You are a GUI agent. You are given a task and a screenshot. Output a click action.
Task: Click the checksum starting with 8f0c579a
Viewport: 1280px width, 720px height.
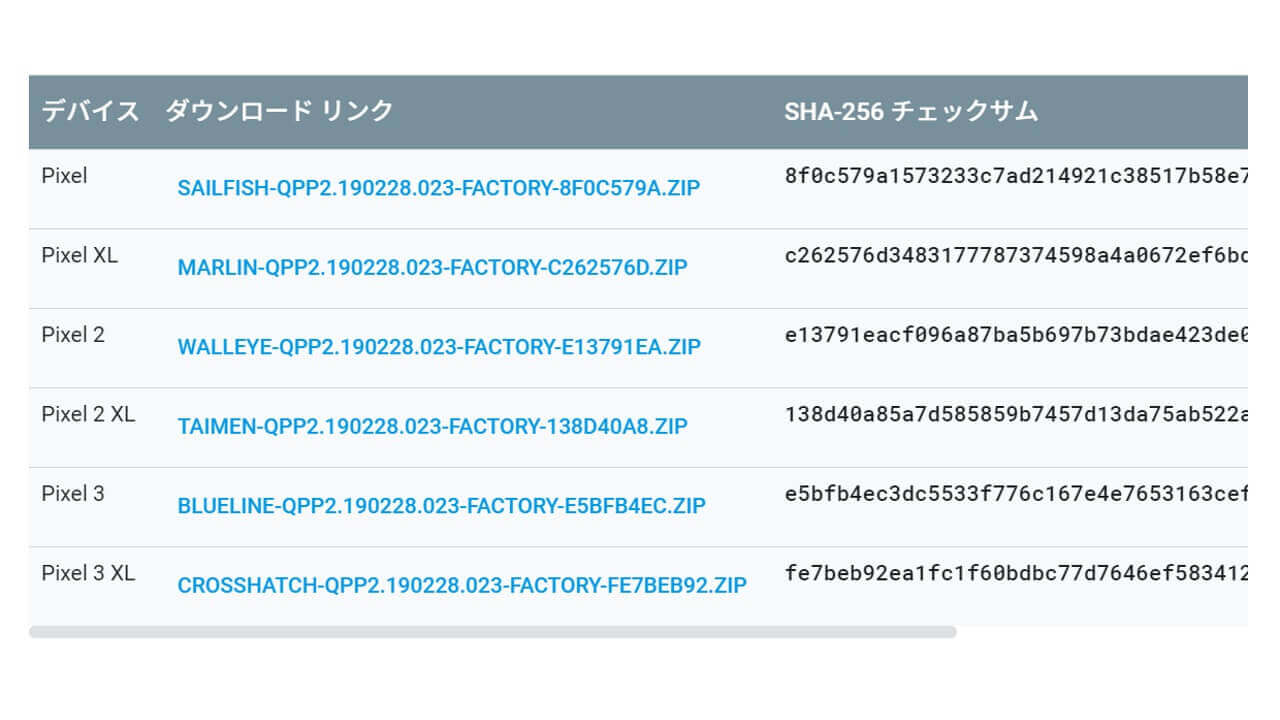pos(1016,176)
